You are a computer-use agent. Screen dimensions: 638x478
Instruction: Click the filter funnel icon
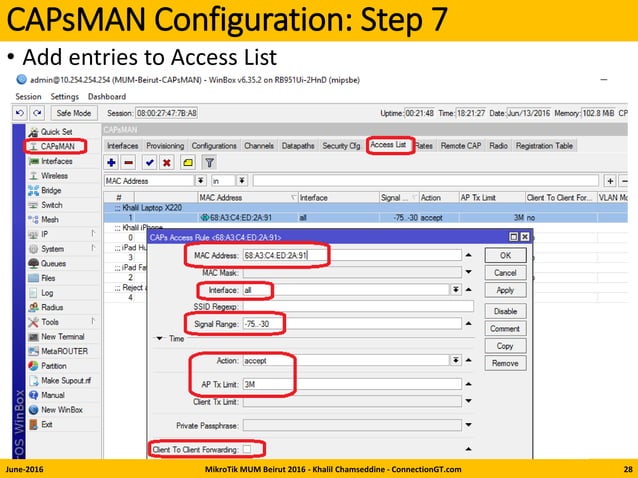tap(209, 163)
